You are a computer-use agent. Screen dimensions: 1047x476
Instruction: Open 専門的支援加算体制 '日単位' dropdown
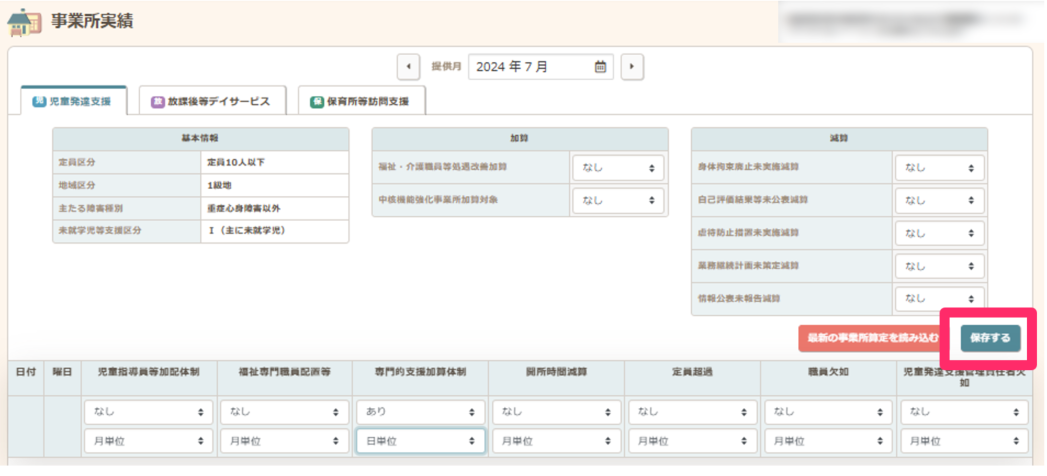(420, 440)
